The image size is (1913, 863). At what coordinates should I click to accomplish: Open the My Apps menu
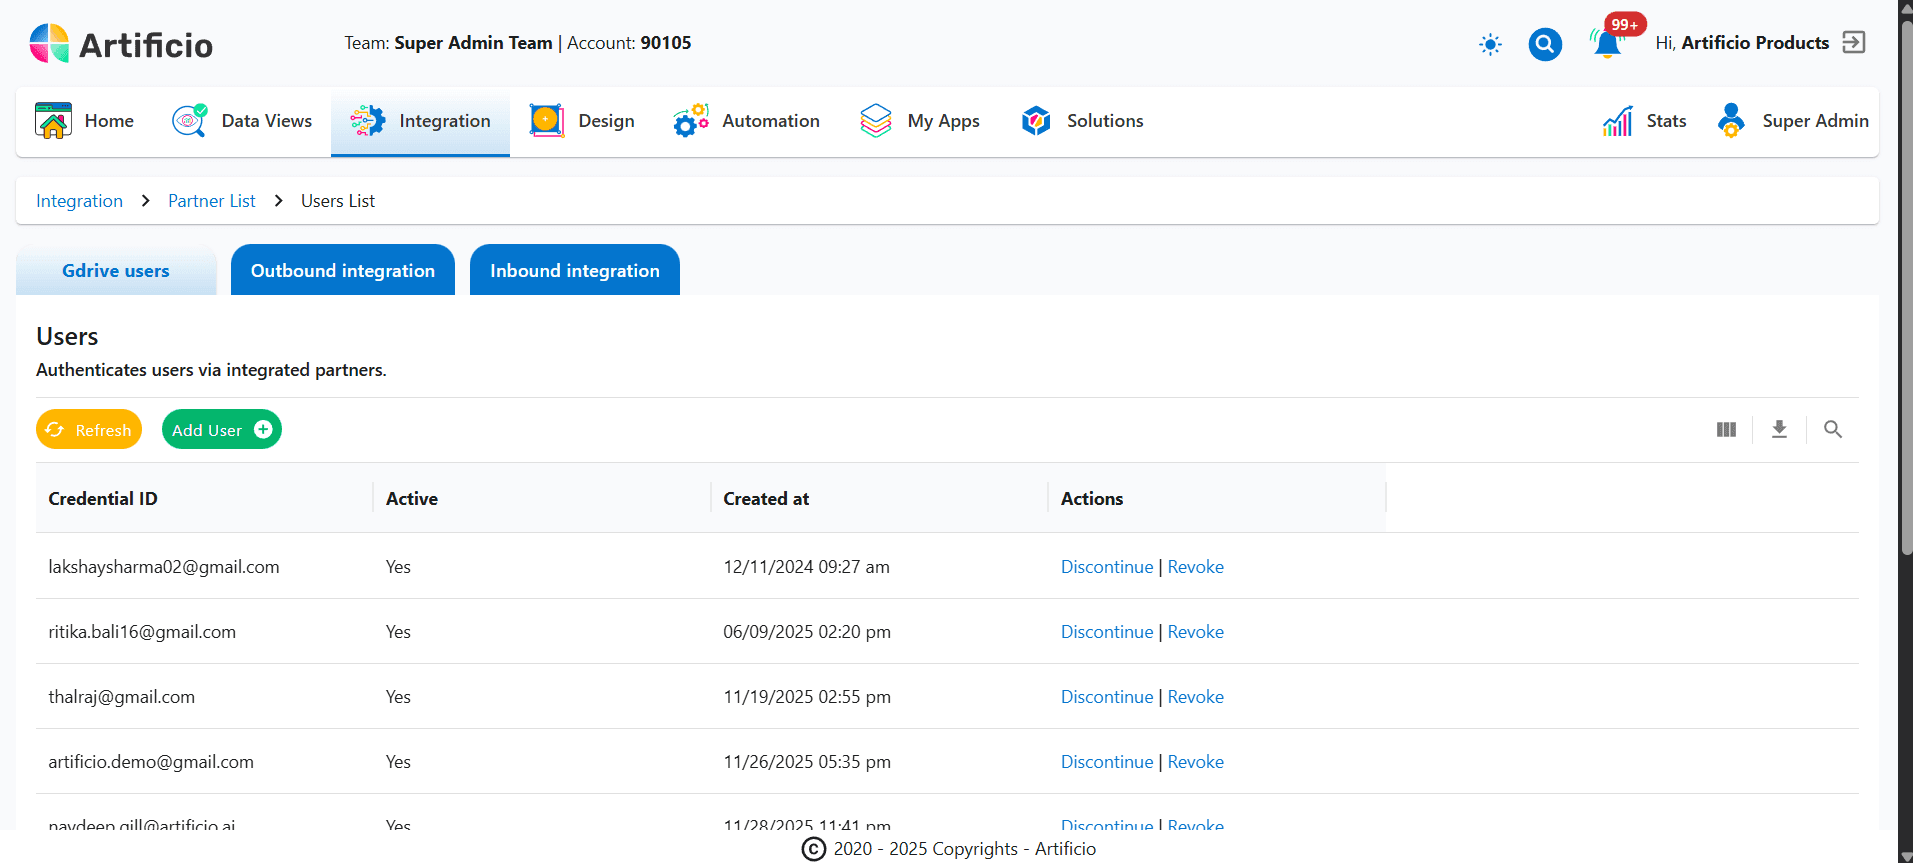tap(920, 121)
